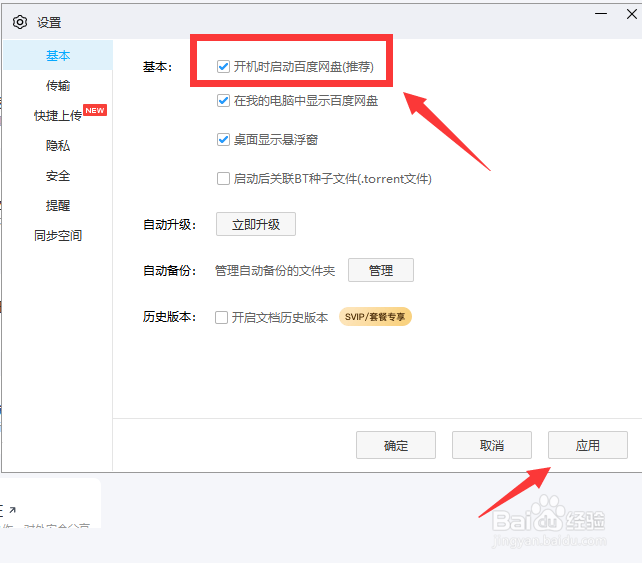Click the 自动升级 label
Viewport: 642px width, 563px height.
click(170, 225)
